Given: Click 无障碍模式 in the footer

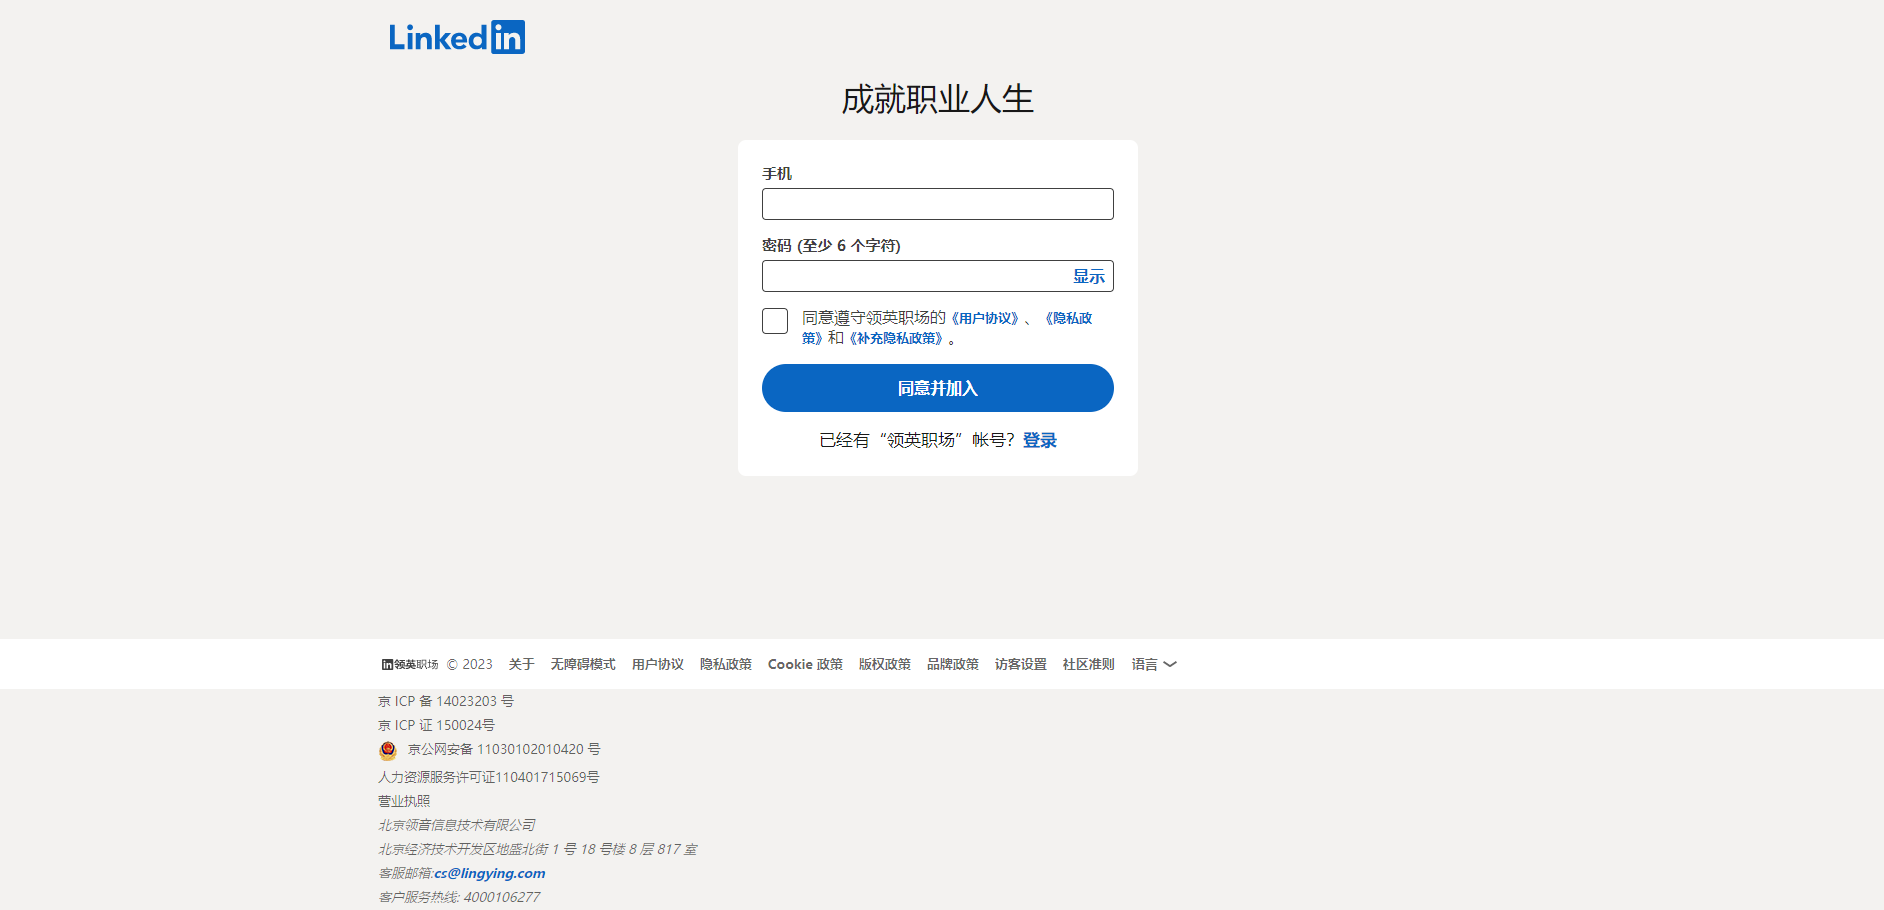Looking at the screenshot, I should (583, 663).
